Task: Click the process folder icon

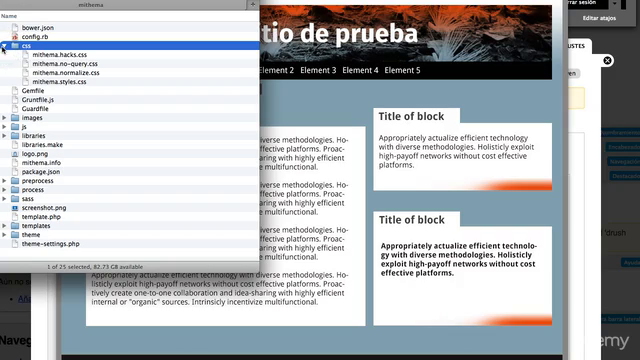Action: click(15, 190)
